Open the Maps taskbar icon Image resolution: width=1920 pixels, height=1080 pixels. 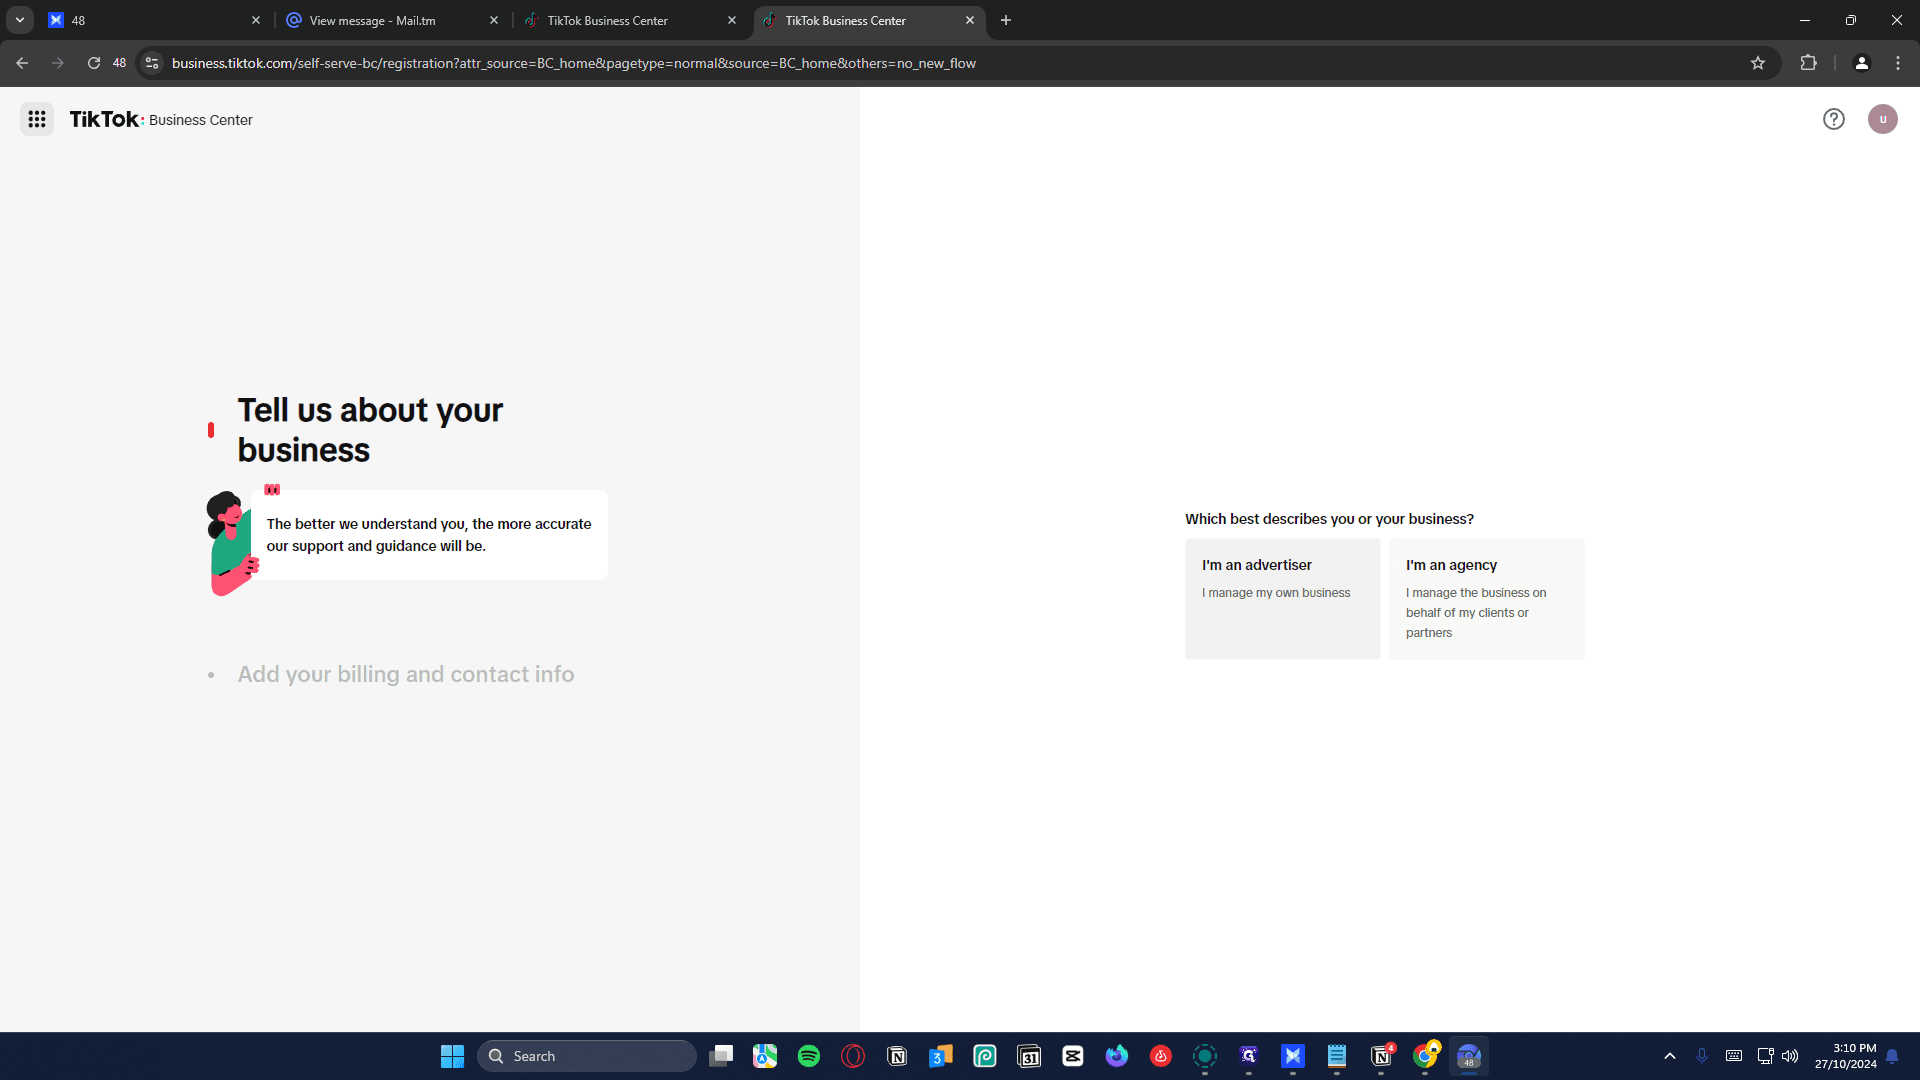(765, 1056)
